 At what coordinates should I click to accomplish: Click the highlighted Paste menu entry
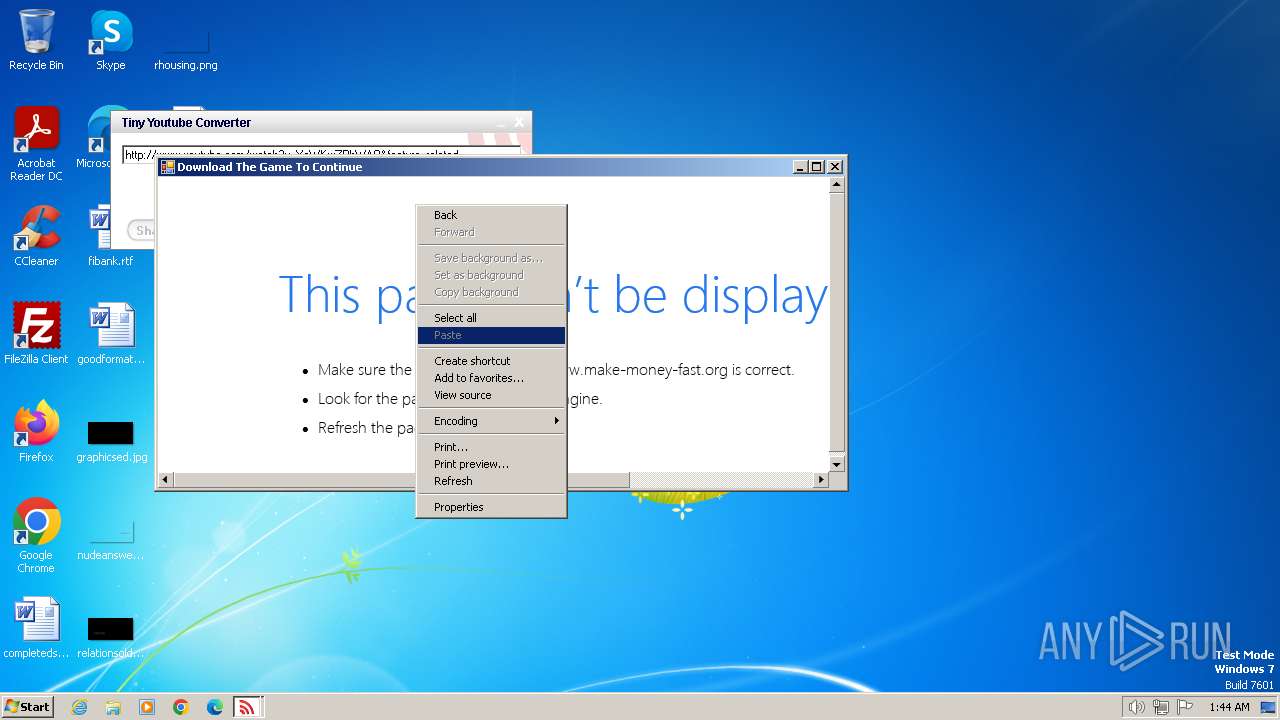click(x=491, y=335)
